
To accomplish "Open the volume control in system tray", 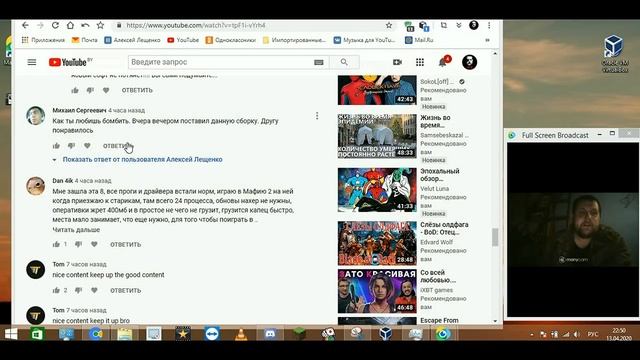I will (x=576, y=334).
